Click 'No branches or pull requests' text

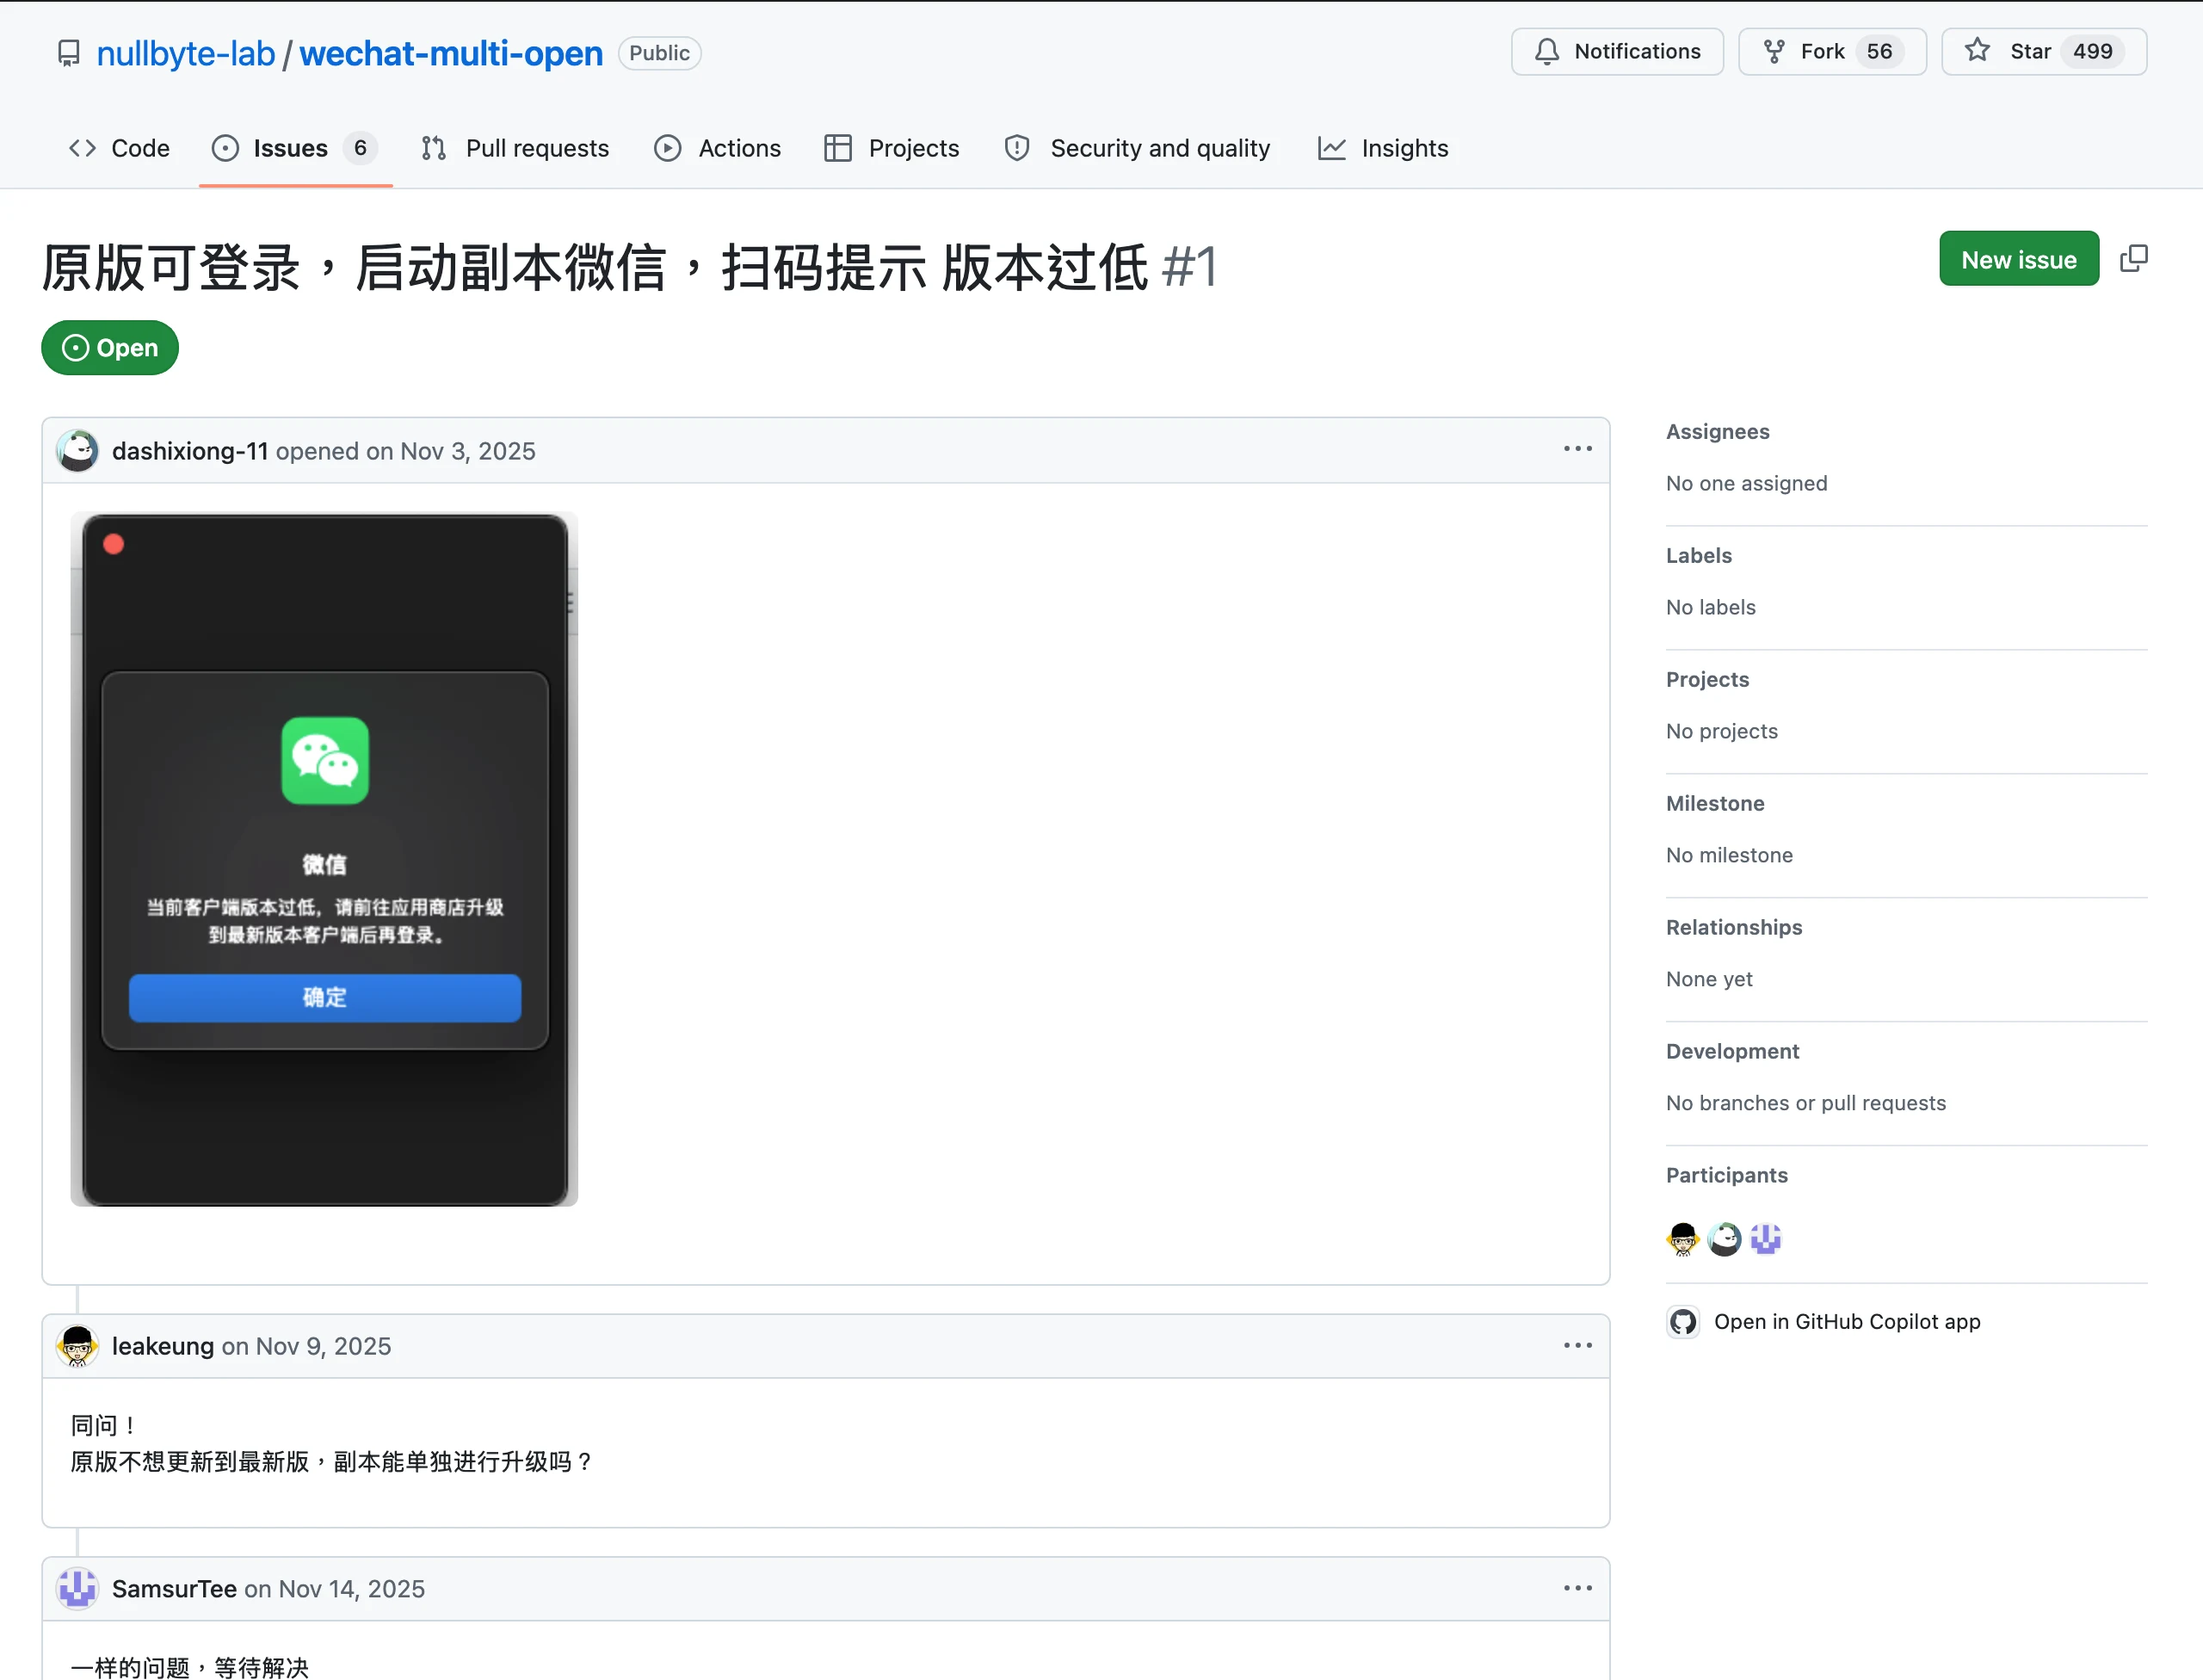pyautogui.click(x=1805, y=1104)
